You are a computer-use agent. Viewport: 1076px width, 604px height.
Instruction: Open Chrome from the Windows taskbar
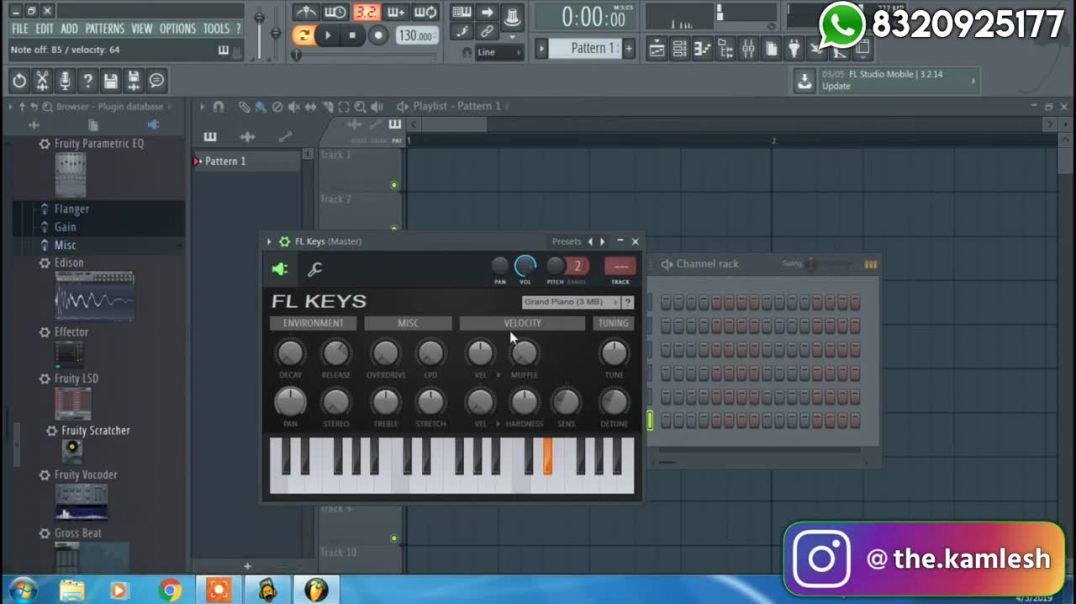click(x=169, y=590)
